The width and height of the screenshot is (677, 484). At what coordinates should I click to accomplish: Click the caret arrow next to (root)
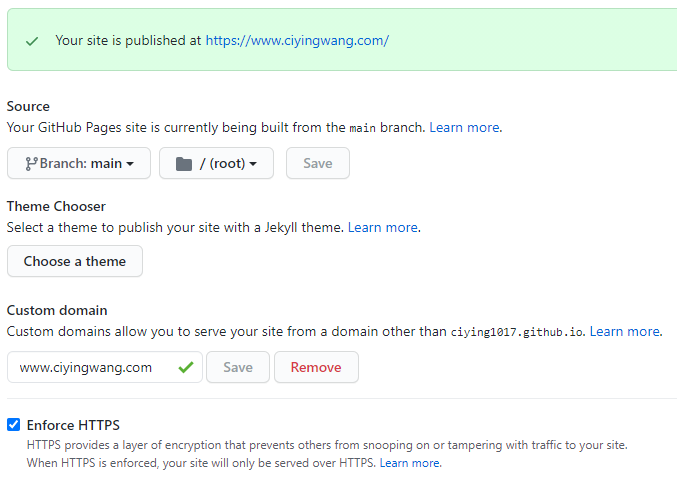pyautogui.click(x=253, y=164)
